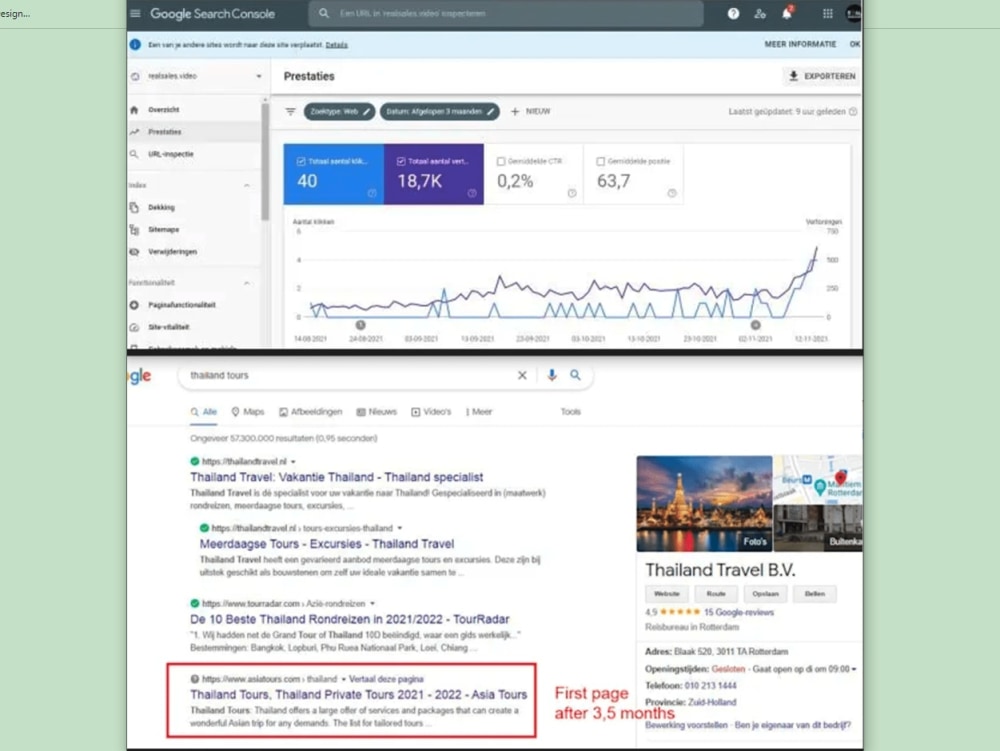Open Thailand Tours, Thailand Private Tours result
The image size is (1000, 751).
click(358, 695)
